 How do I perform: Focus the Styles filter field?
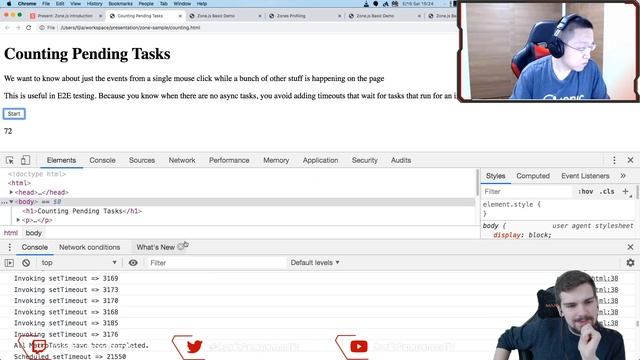[528, 191]
